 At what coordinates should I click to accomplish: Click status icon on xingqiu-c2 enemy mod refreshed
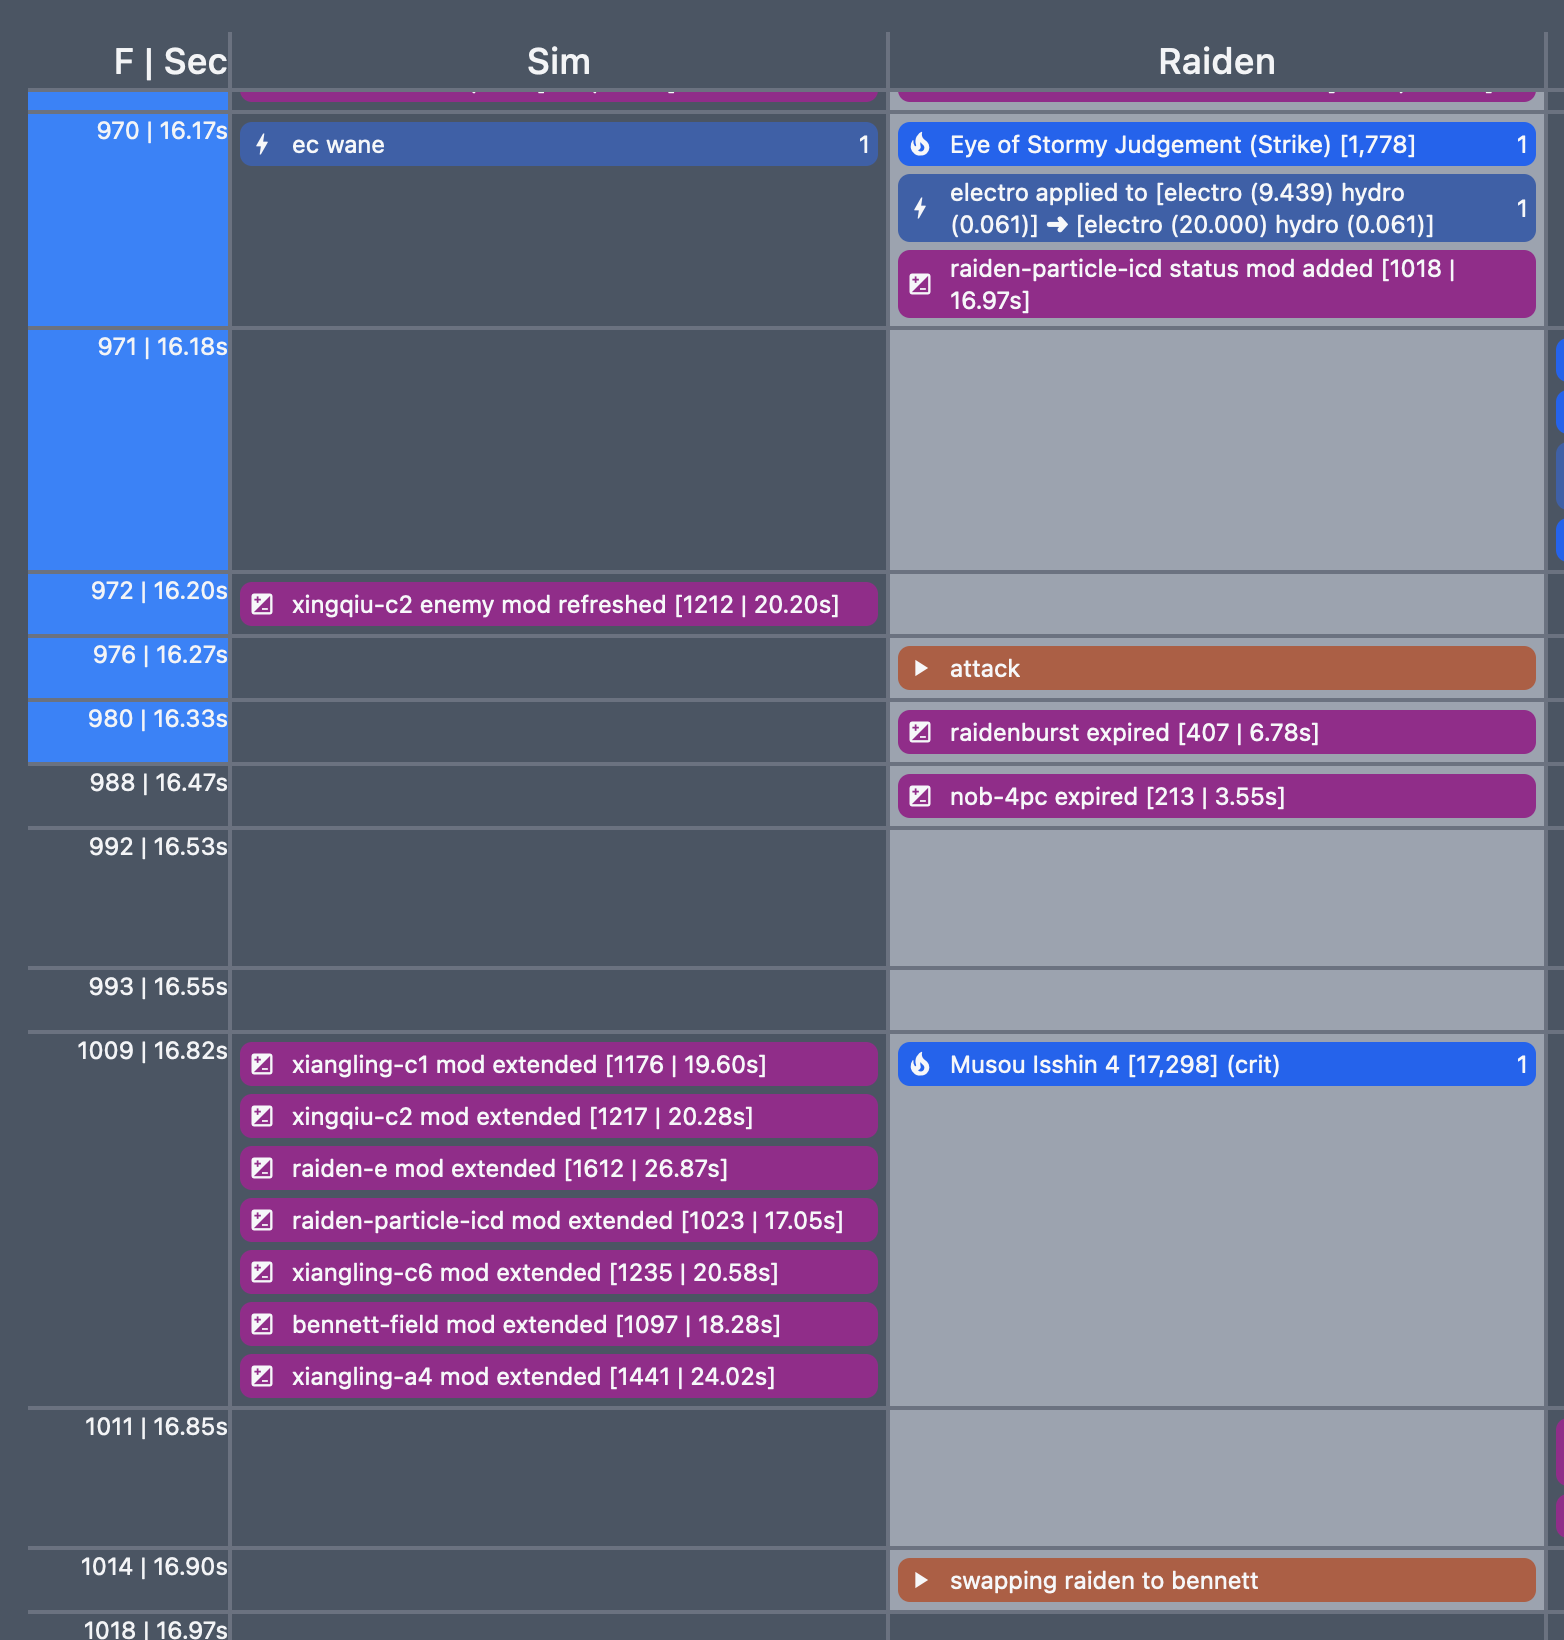(262, 604)
